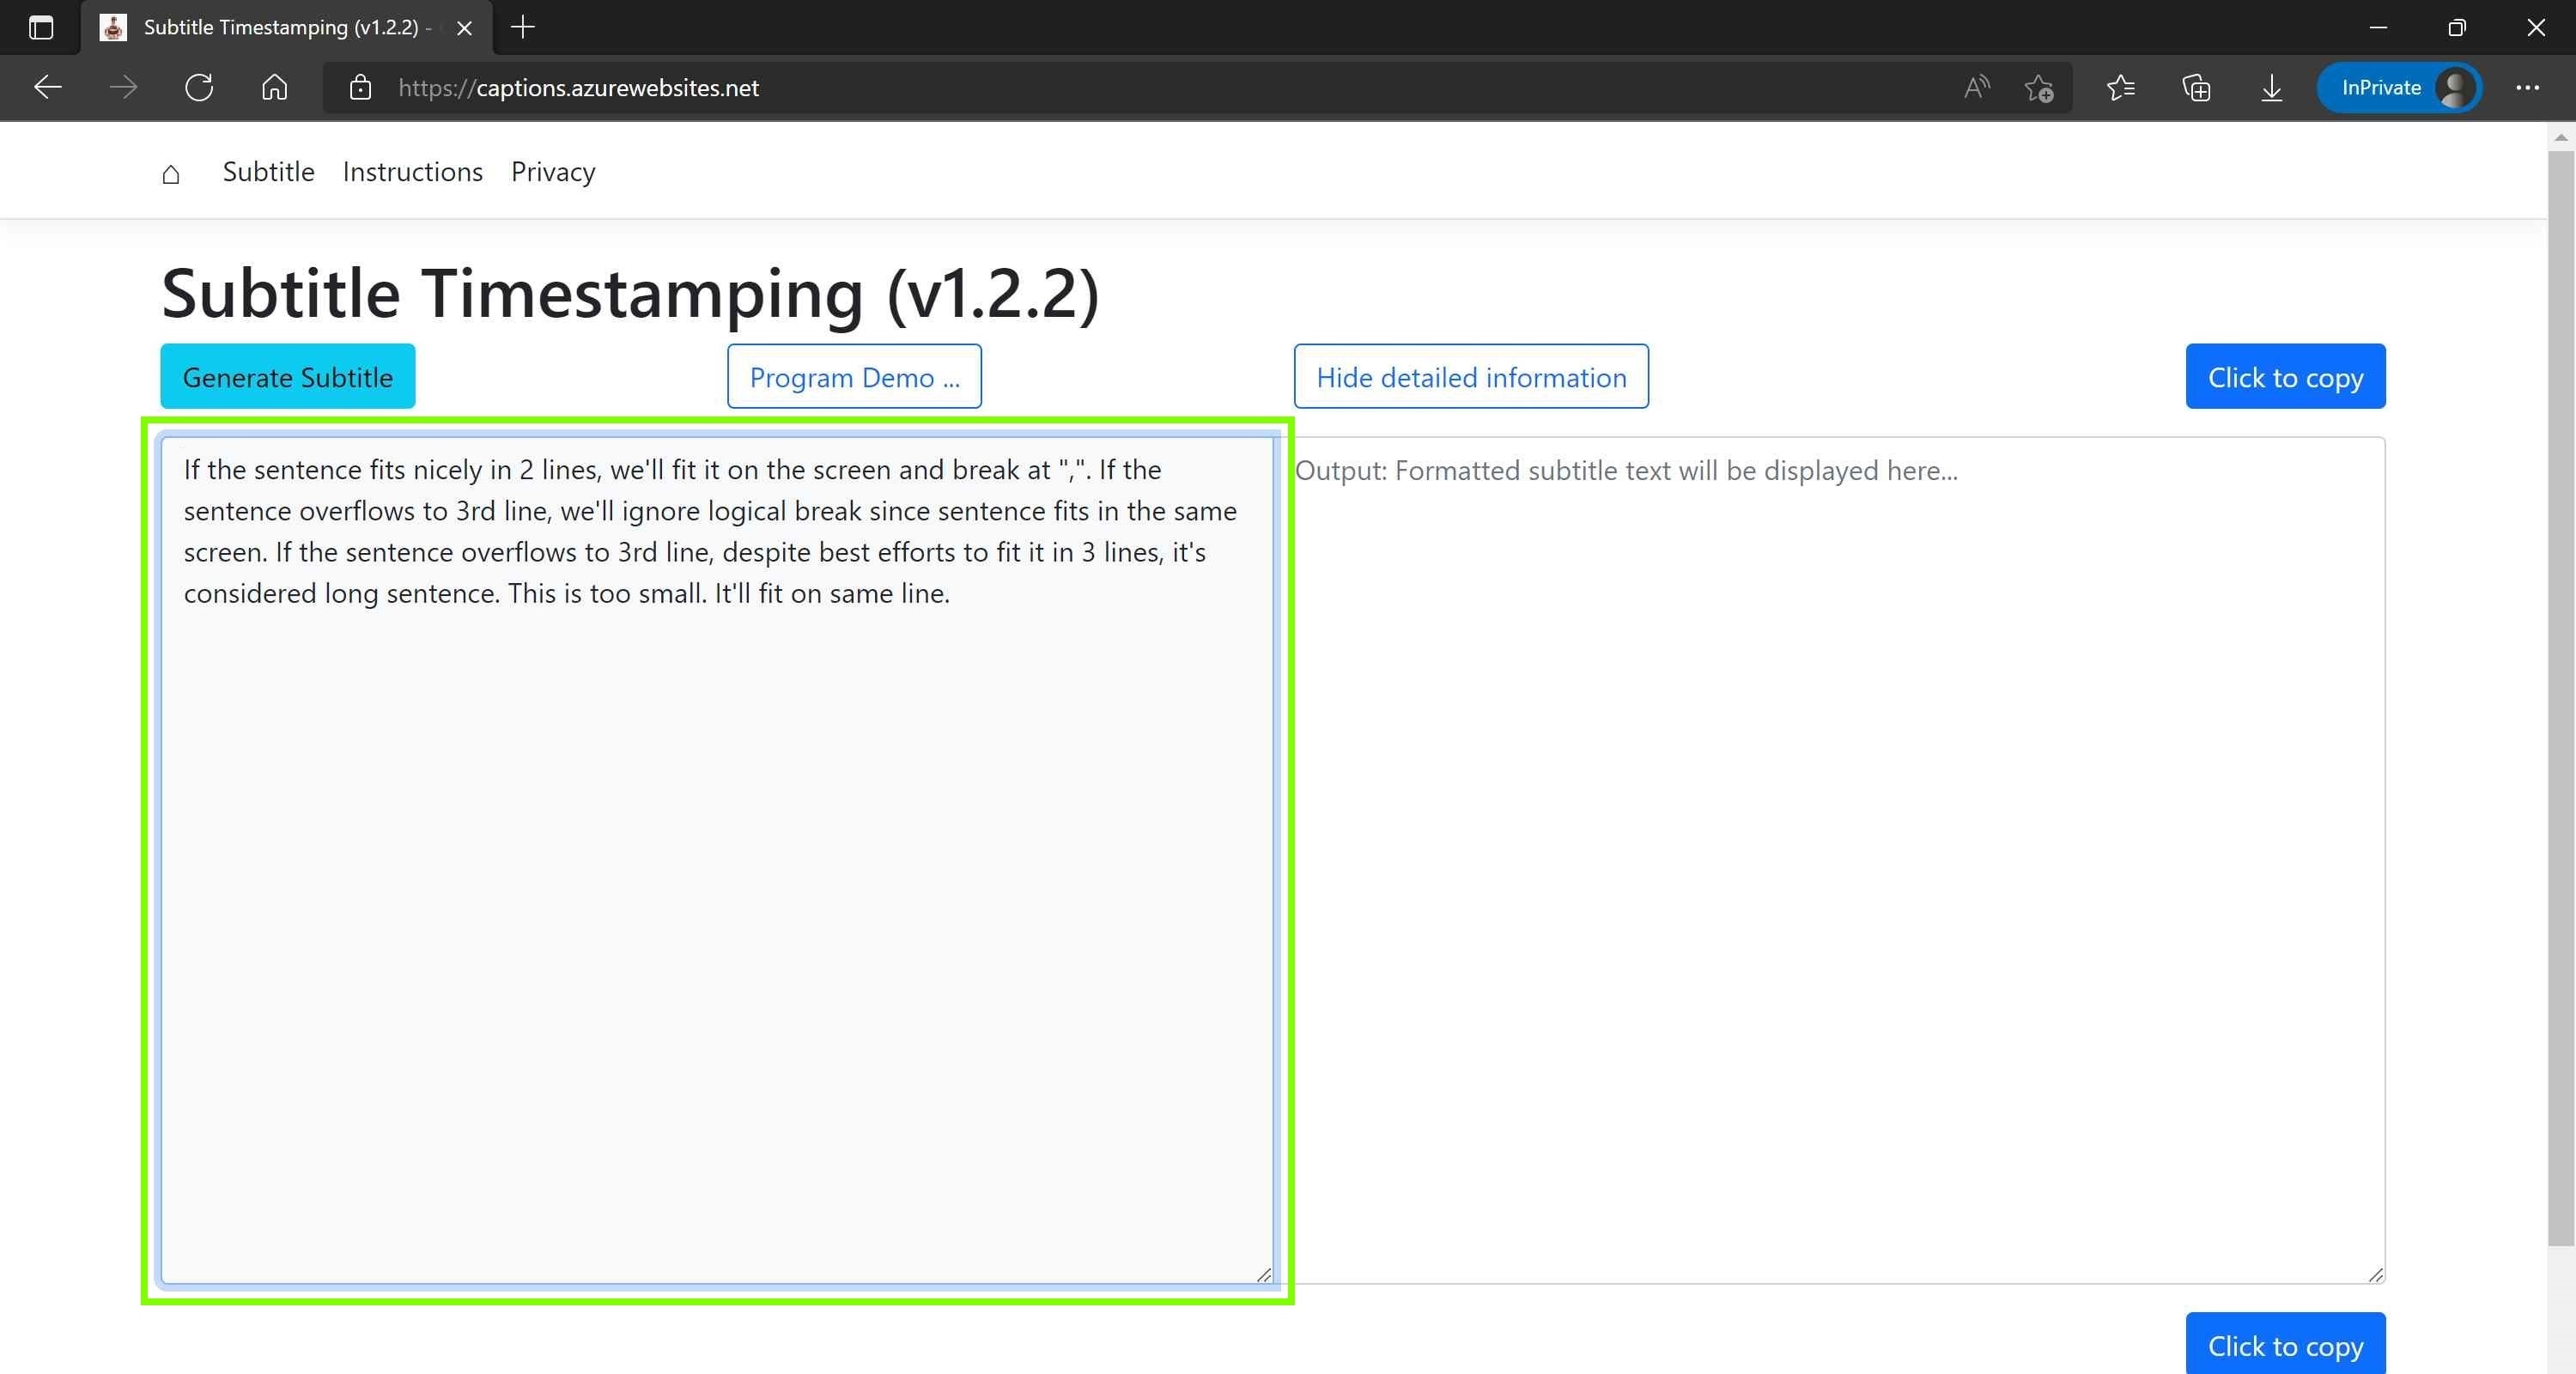Click the bottom Click to copy button
The image size is (2576, 1374).
tap(2285, 1344)
